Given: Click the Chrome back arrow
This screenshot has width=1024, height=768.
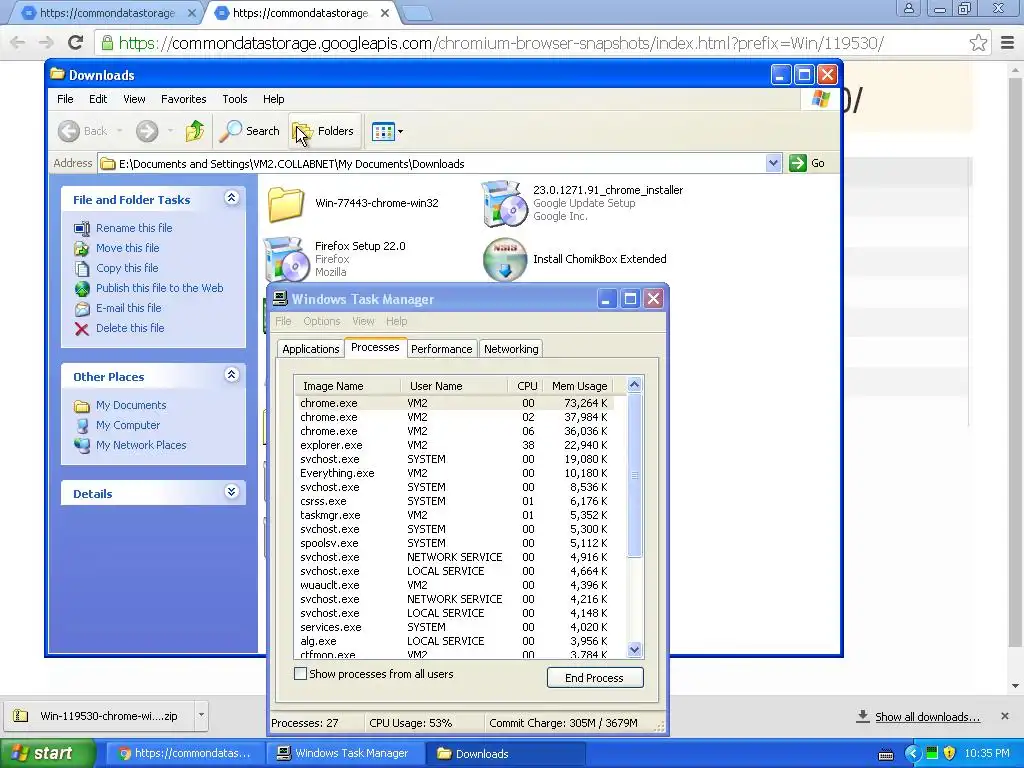Looking at the screenshot, I should tap(18, 43).
